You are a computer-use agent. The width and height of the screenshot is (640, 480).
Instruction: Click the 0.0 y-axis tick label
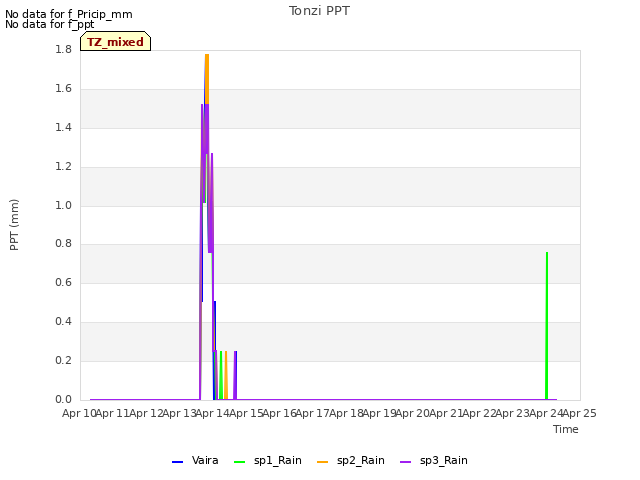(x=63, y=399)
